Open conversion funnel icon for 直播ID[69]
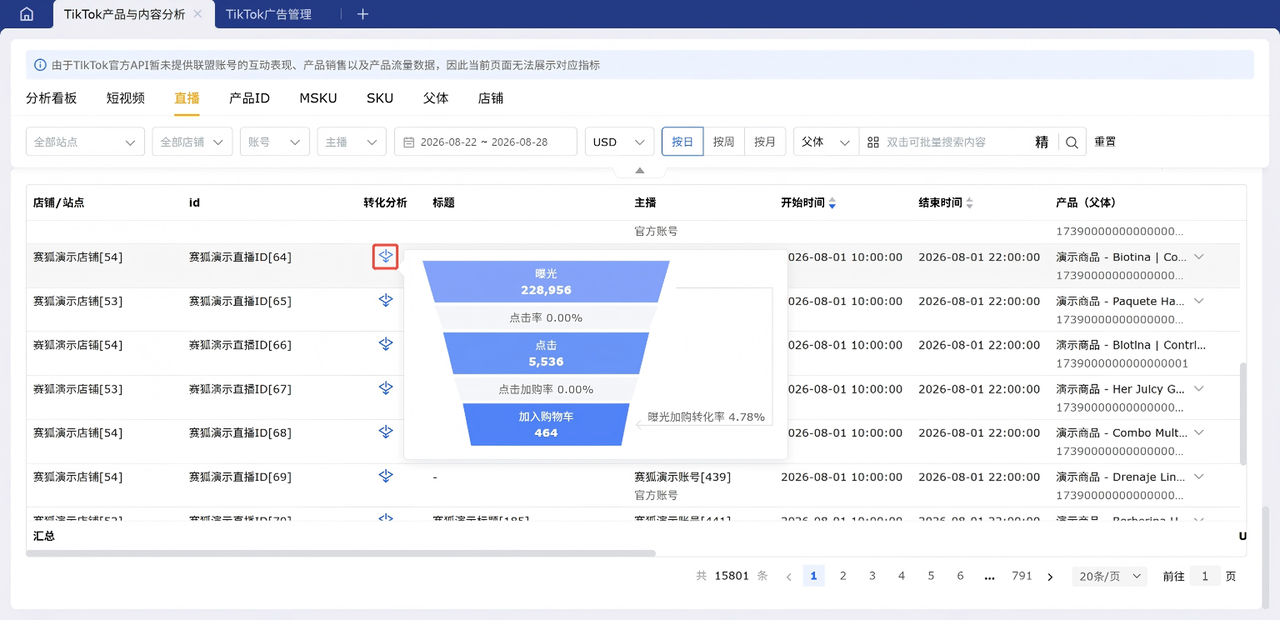1280x620 pixels. 386,476
